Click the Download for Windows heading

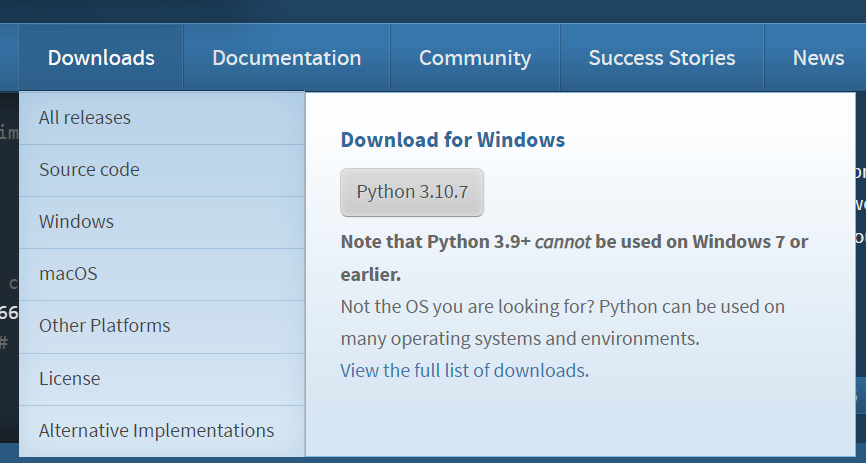(452, 140)
